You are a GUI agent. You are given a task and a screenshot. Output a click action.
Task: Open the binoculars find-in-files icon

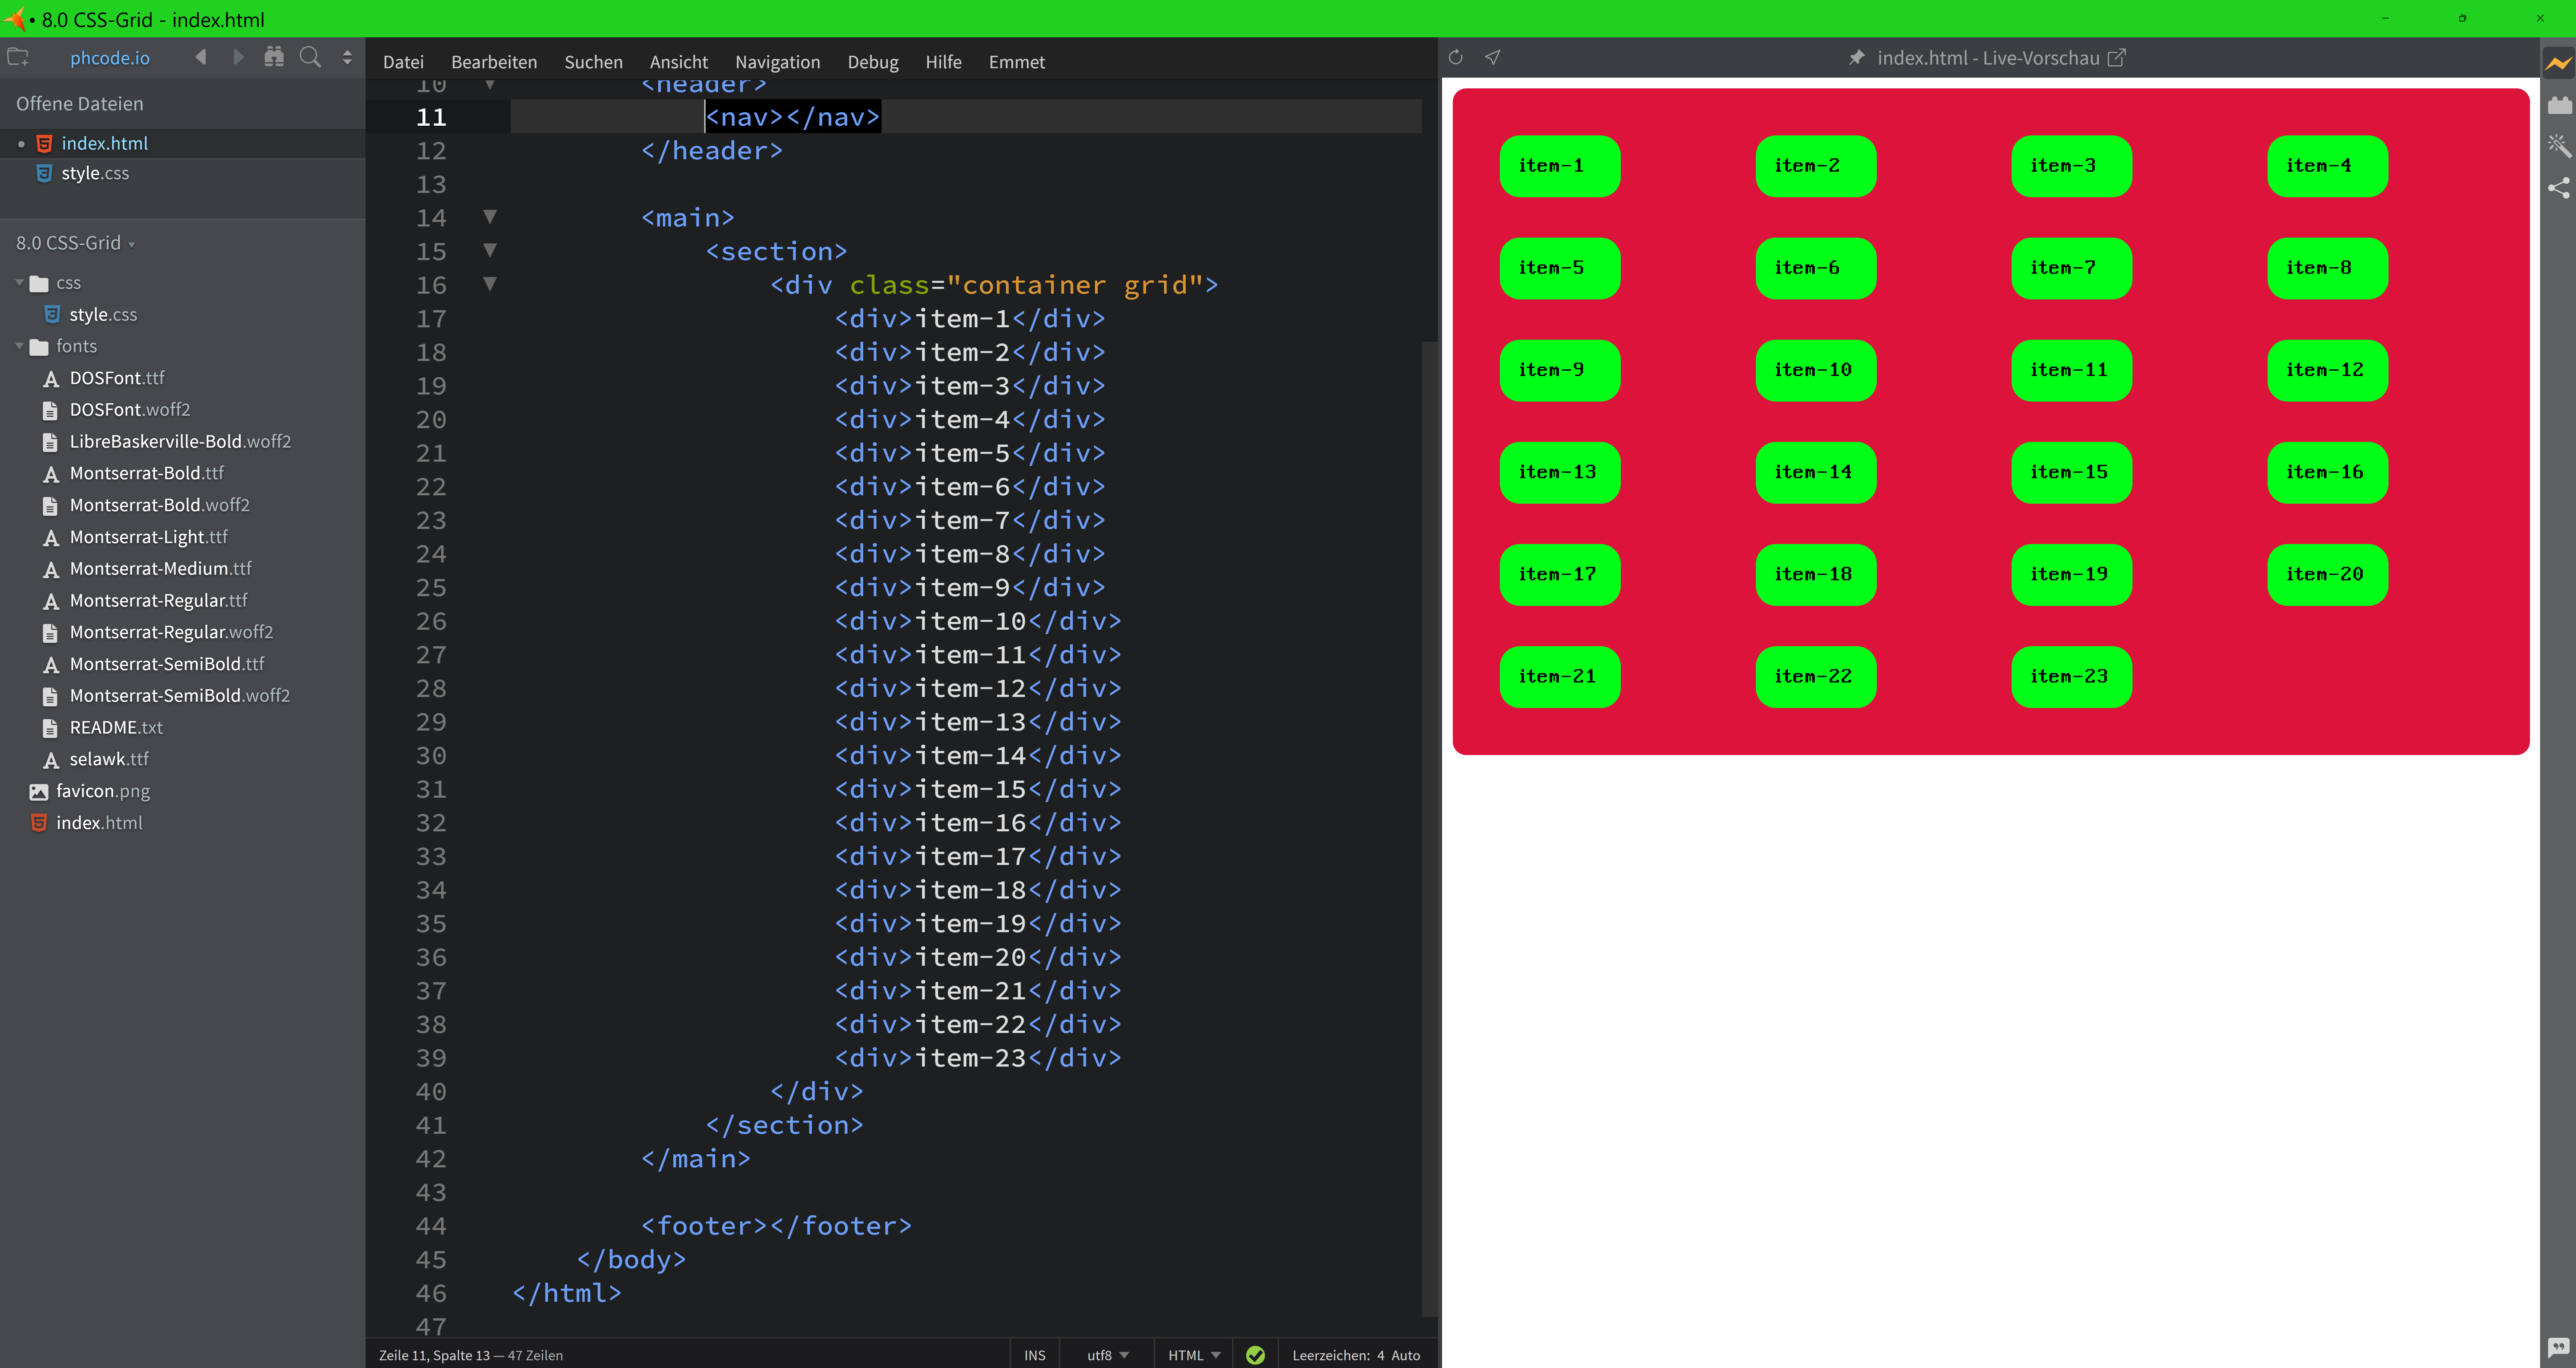274,57
